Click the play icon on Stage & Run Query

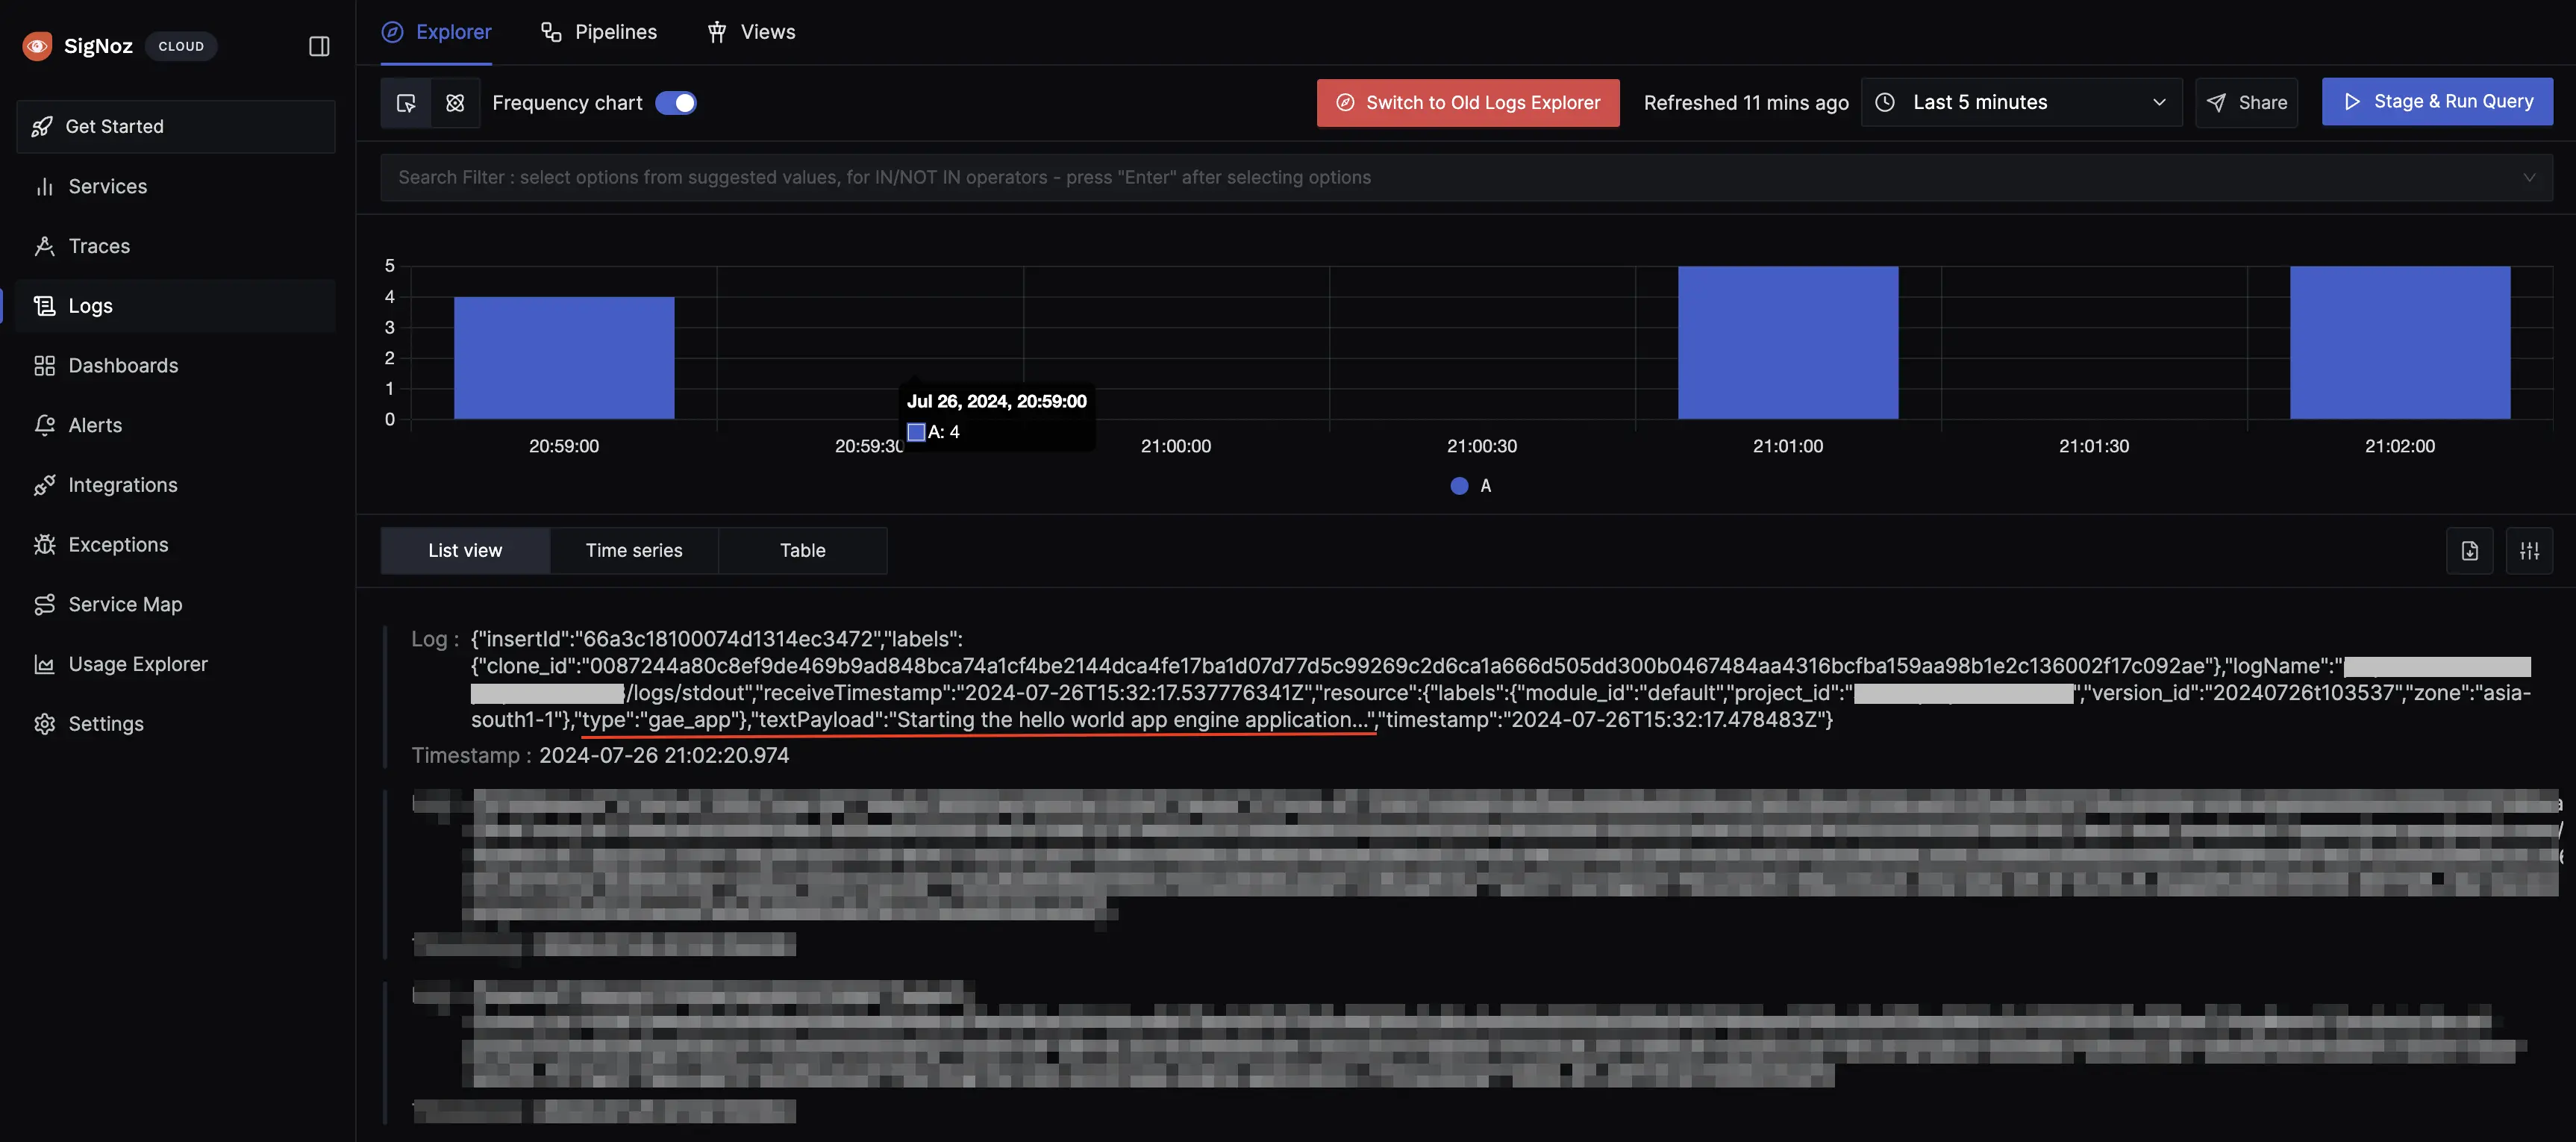2352,102
